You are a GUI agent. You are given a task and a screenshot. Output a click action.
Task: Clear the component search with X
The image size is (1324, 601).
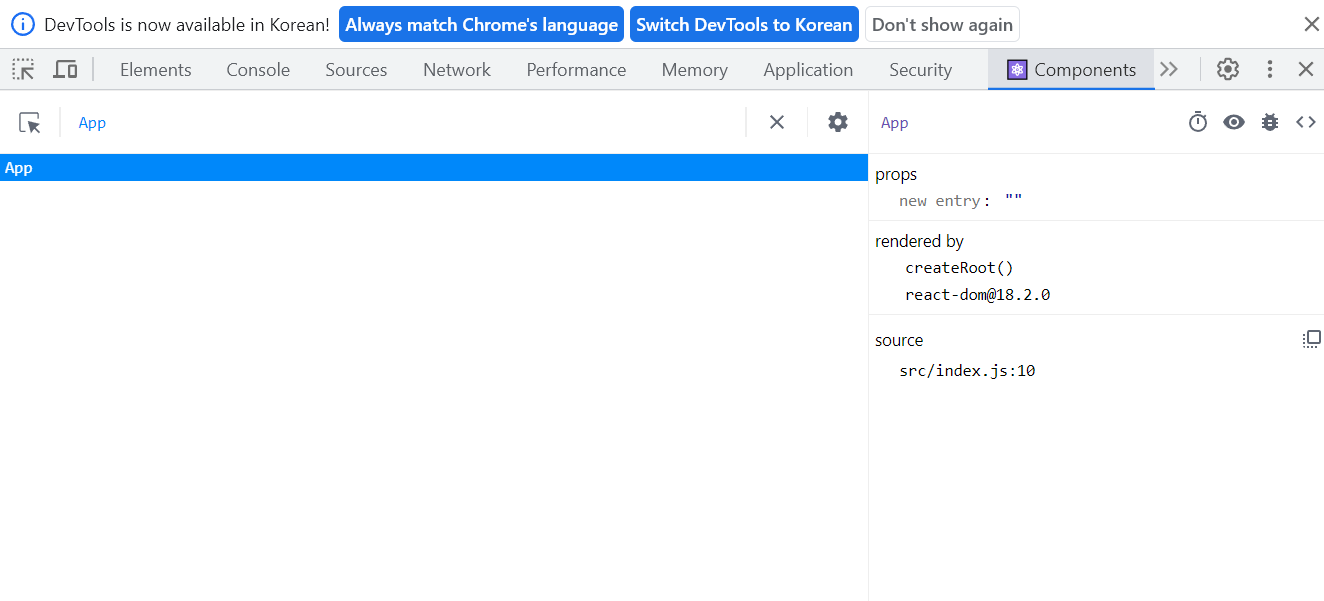pos(777,122)
